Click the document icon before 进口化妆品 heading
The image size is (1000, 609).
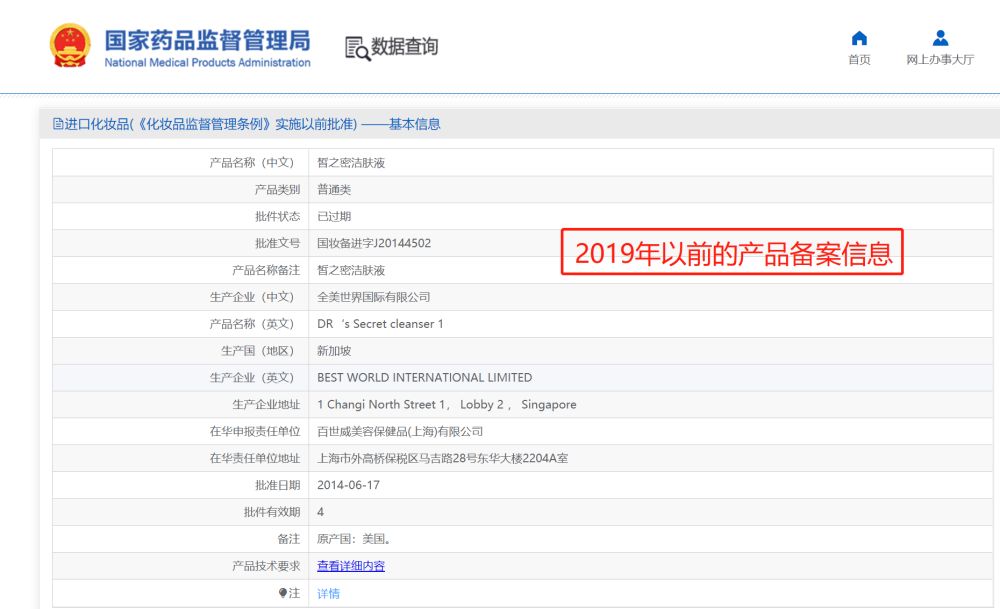[58, 124]
